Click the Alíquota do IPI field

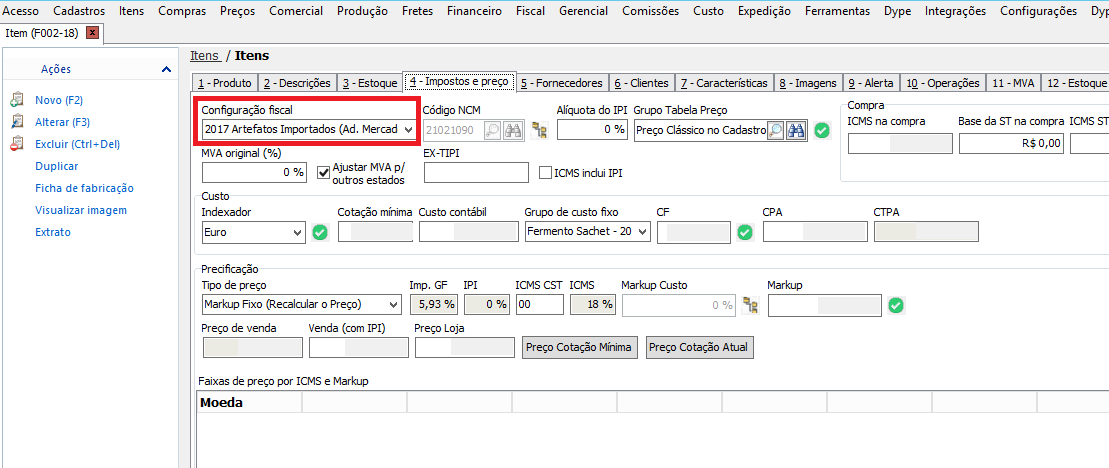click(x=593, y=130)
